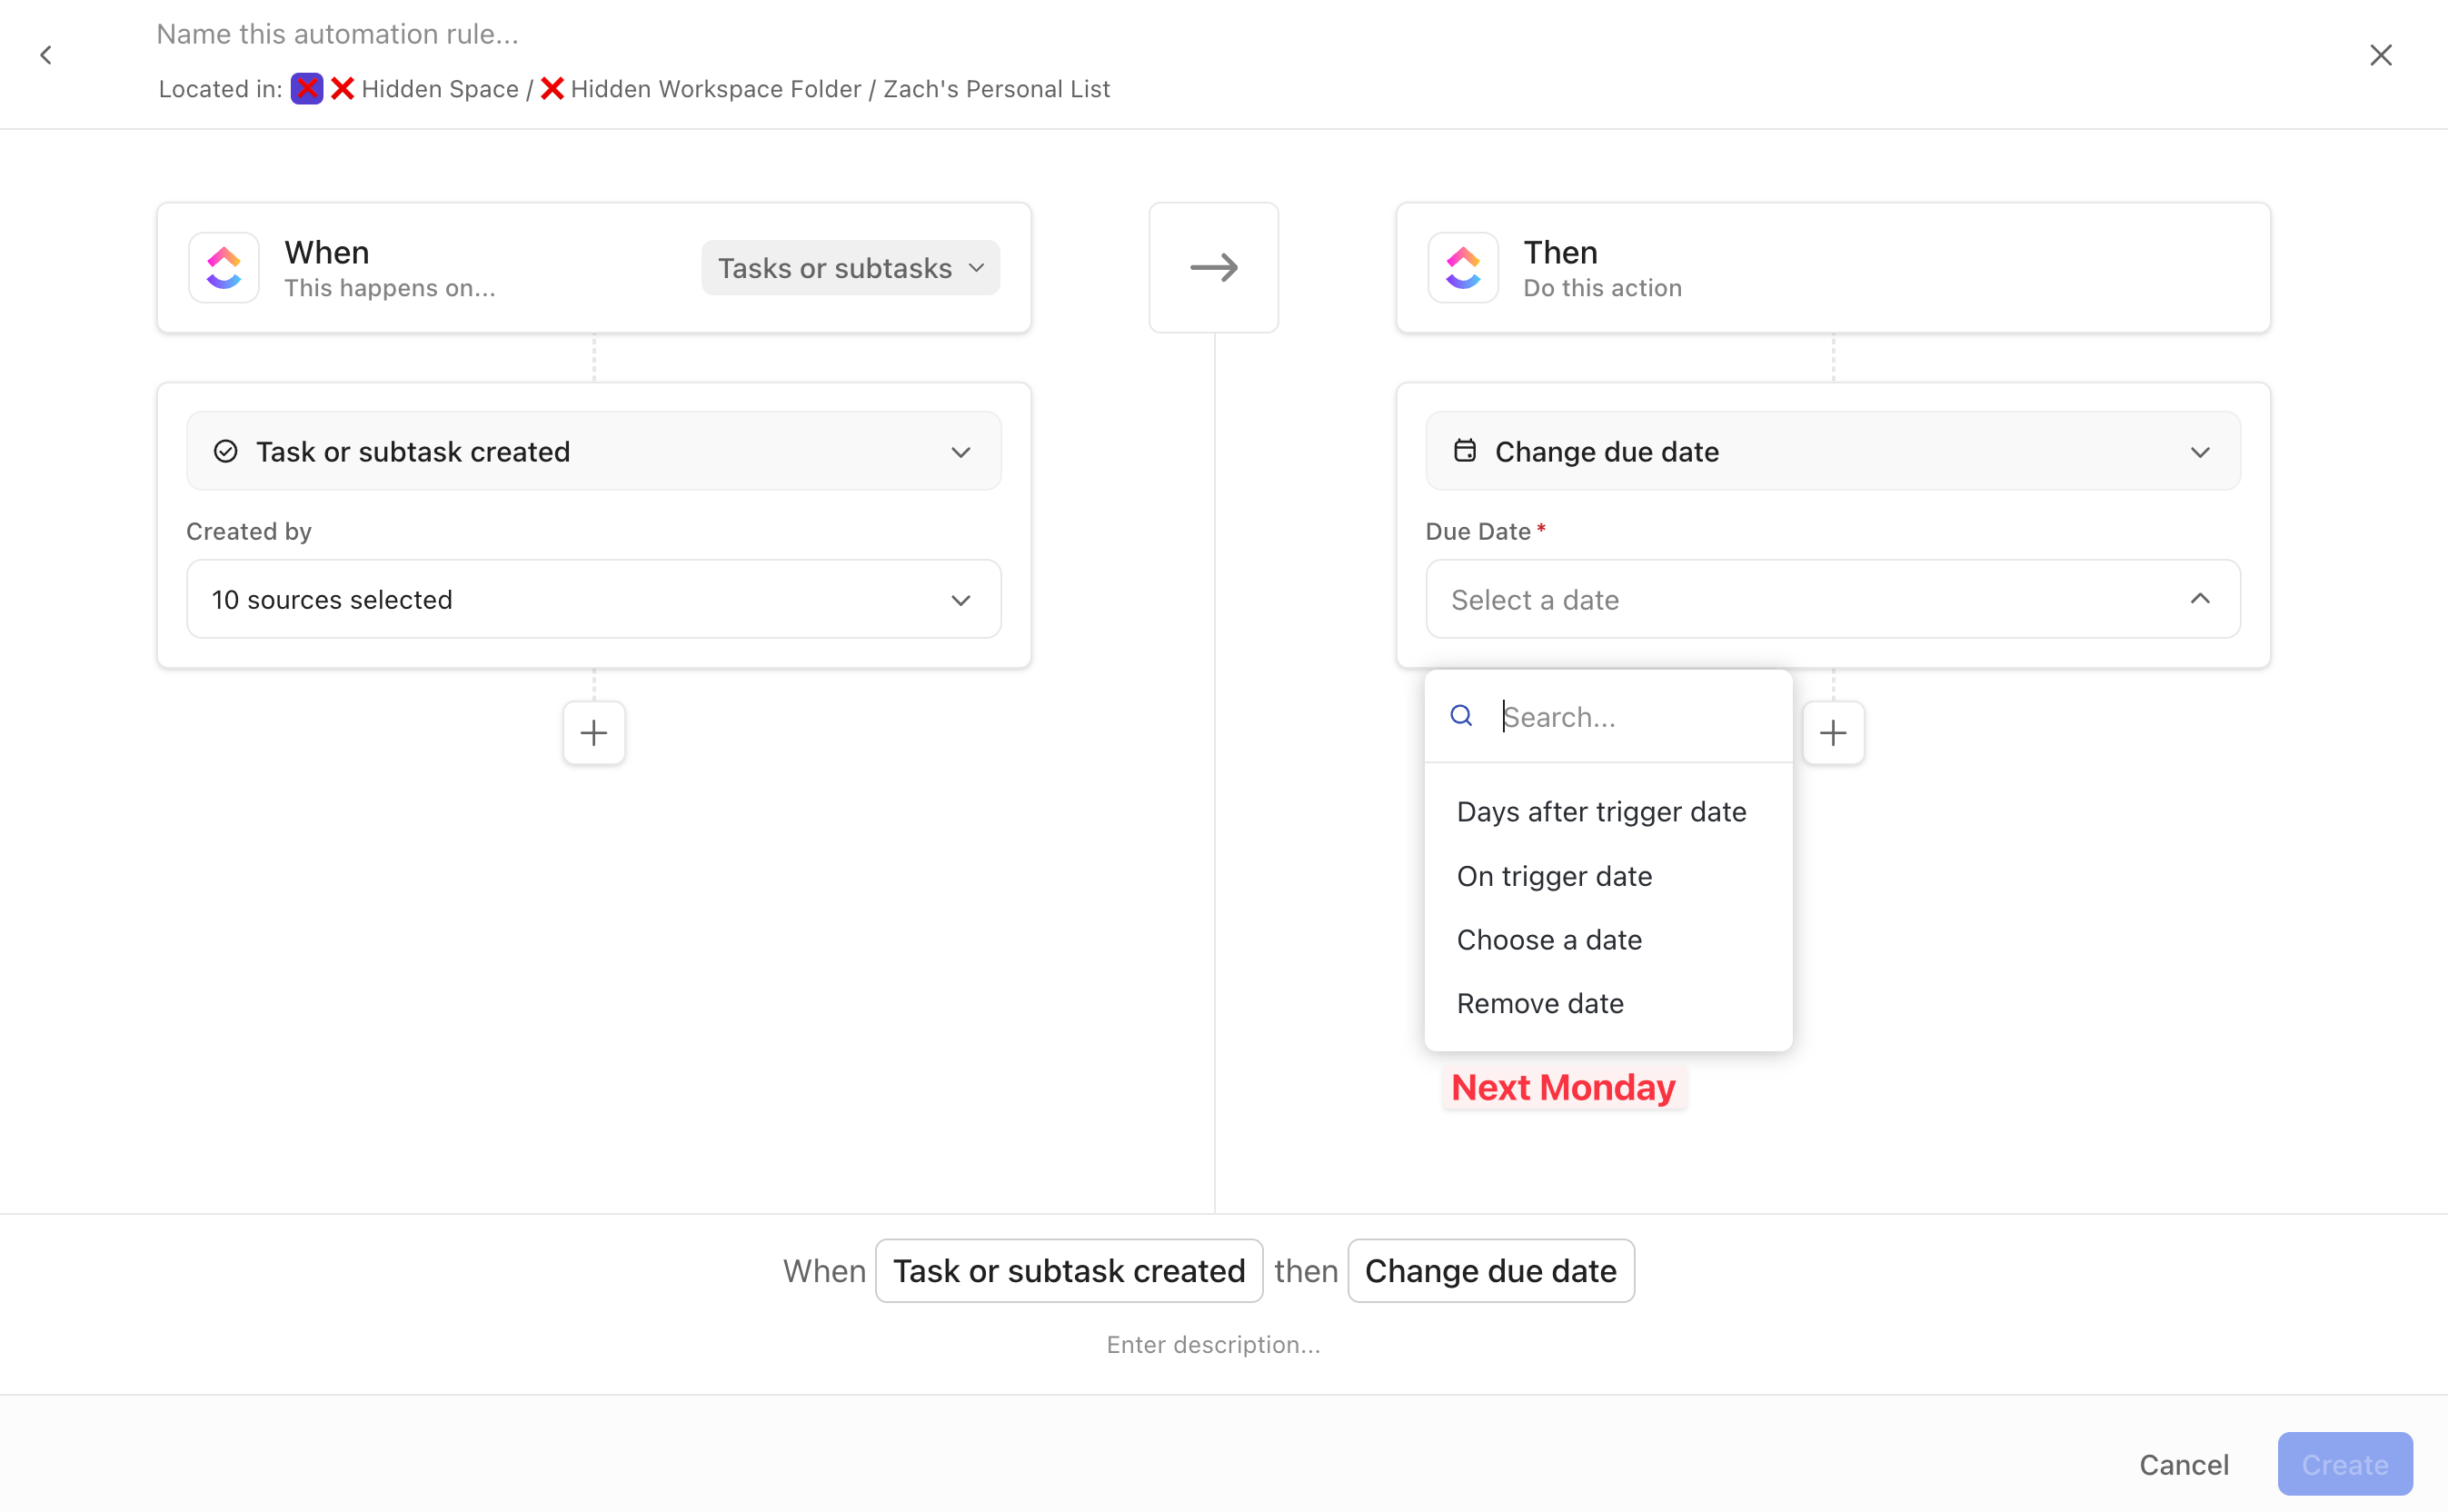Open the Tasks or subtasks dropdown
This screenshot has width=2448, height=1512.
850,268
